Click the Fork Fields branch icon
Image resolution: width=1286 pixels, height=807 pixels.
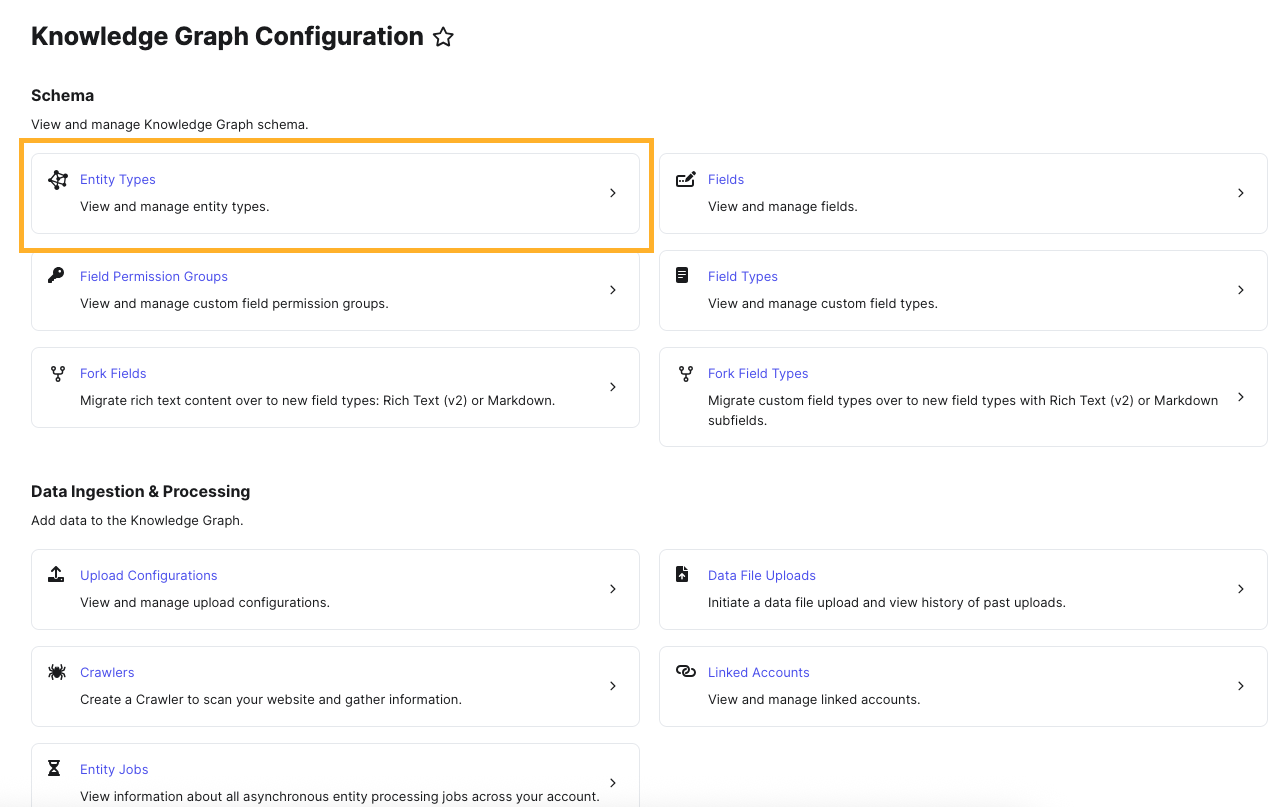pos(57,373)
